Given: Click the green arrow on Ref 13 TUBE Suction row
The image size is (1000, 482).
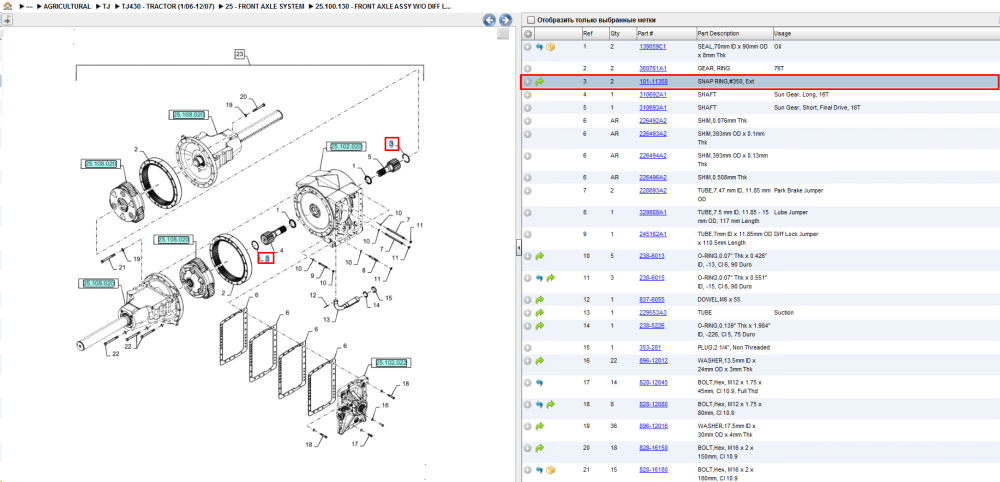Looking at the screenshot, I should (540, 312).
